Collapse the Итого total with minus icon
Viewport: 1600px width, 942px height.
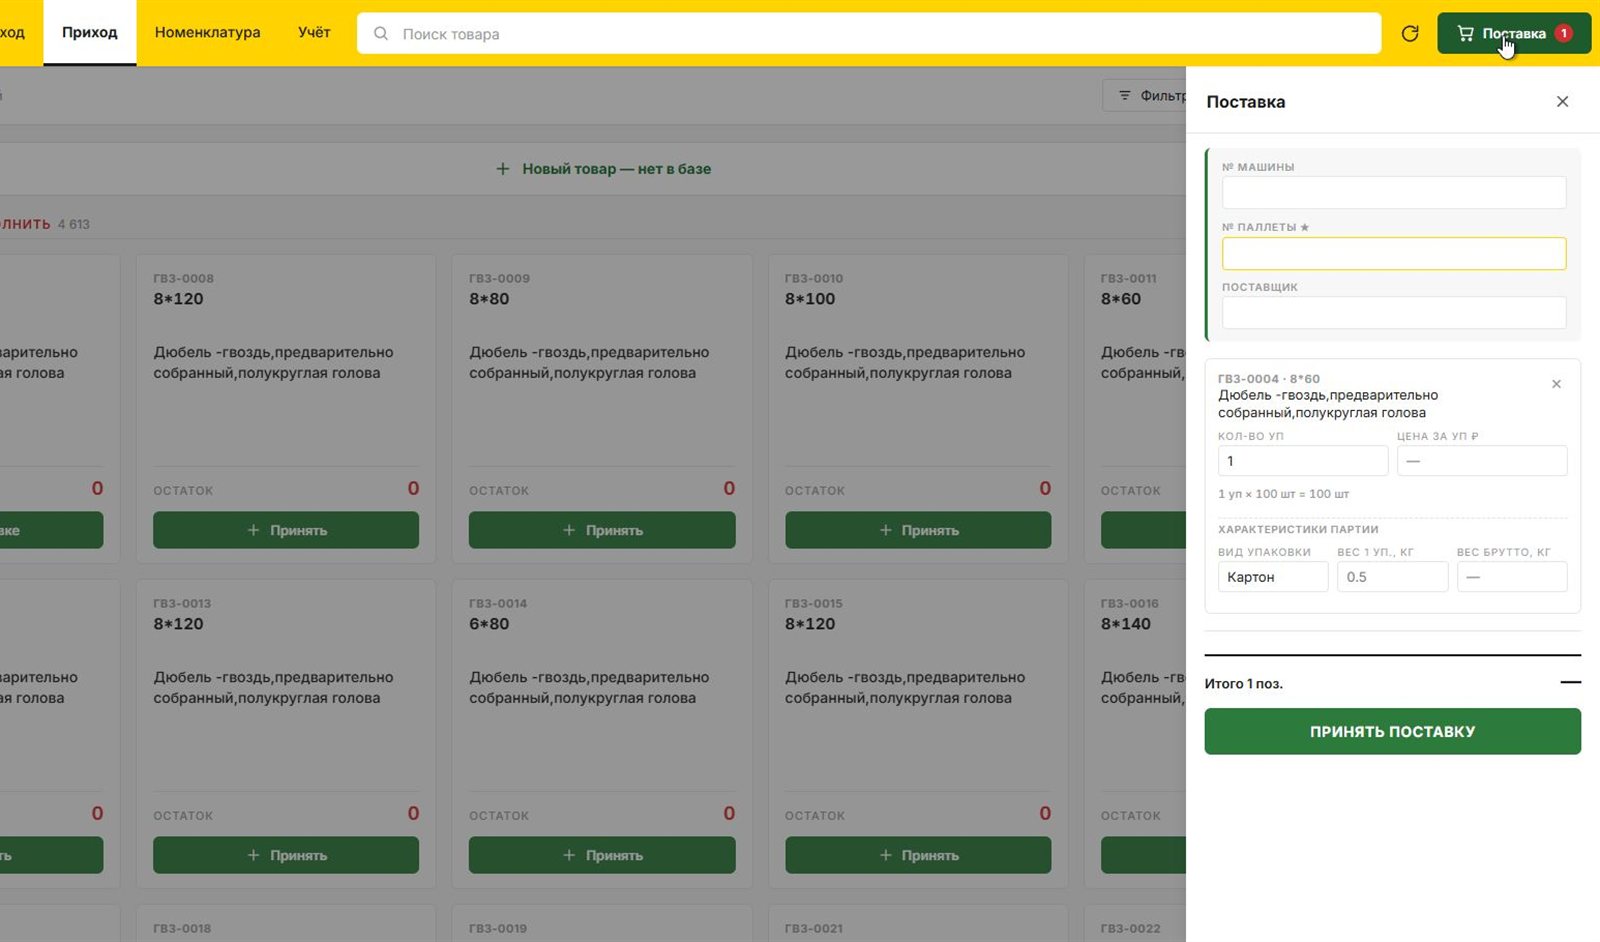[1571, 683]
